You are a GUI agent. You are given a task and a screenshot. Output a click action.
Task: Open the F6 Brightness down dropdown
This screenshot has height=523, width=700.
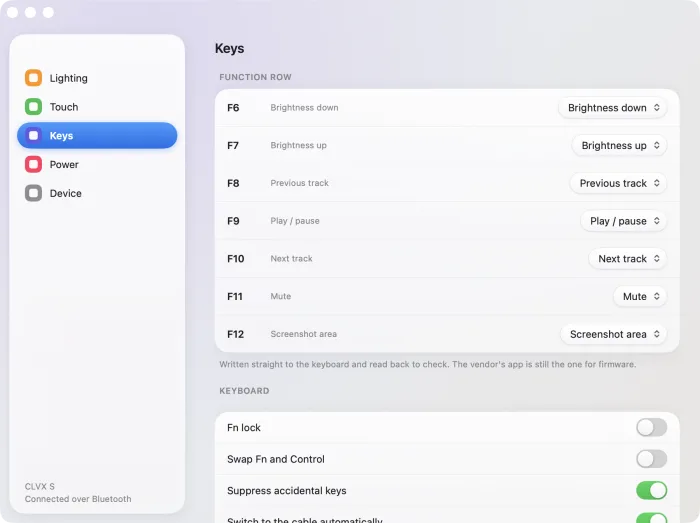(612, 108)
